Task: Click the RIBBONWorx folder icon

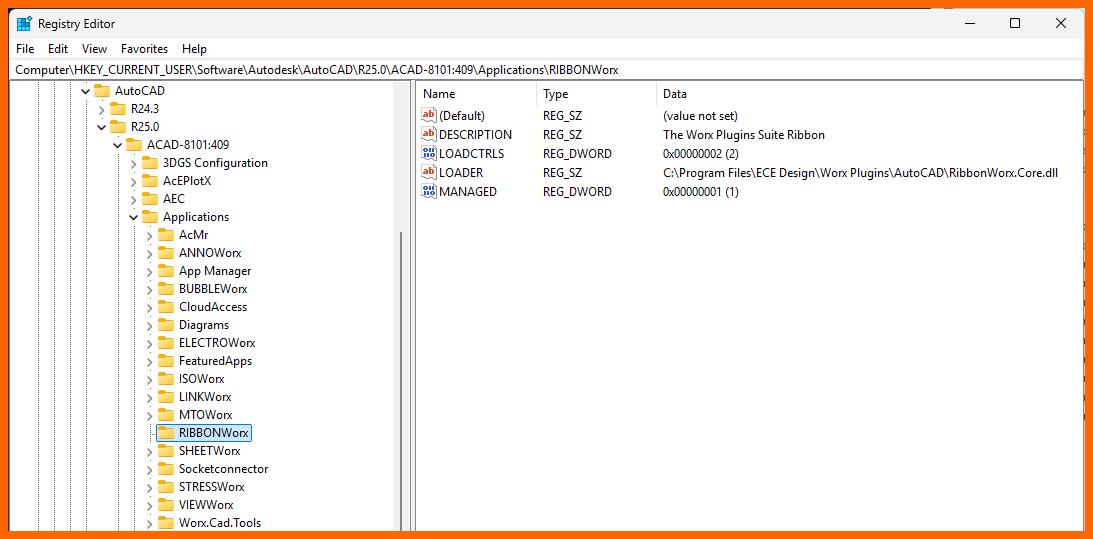Action: click(x=166, y=433)
